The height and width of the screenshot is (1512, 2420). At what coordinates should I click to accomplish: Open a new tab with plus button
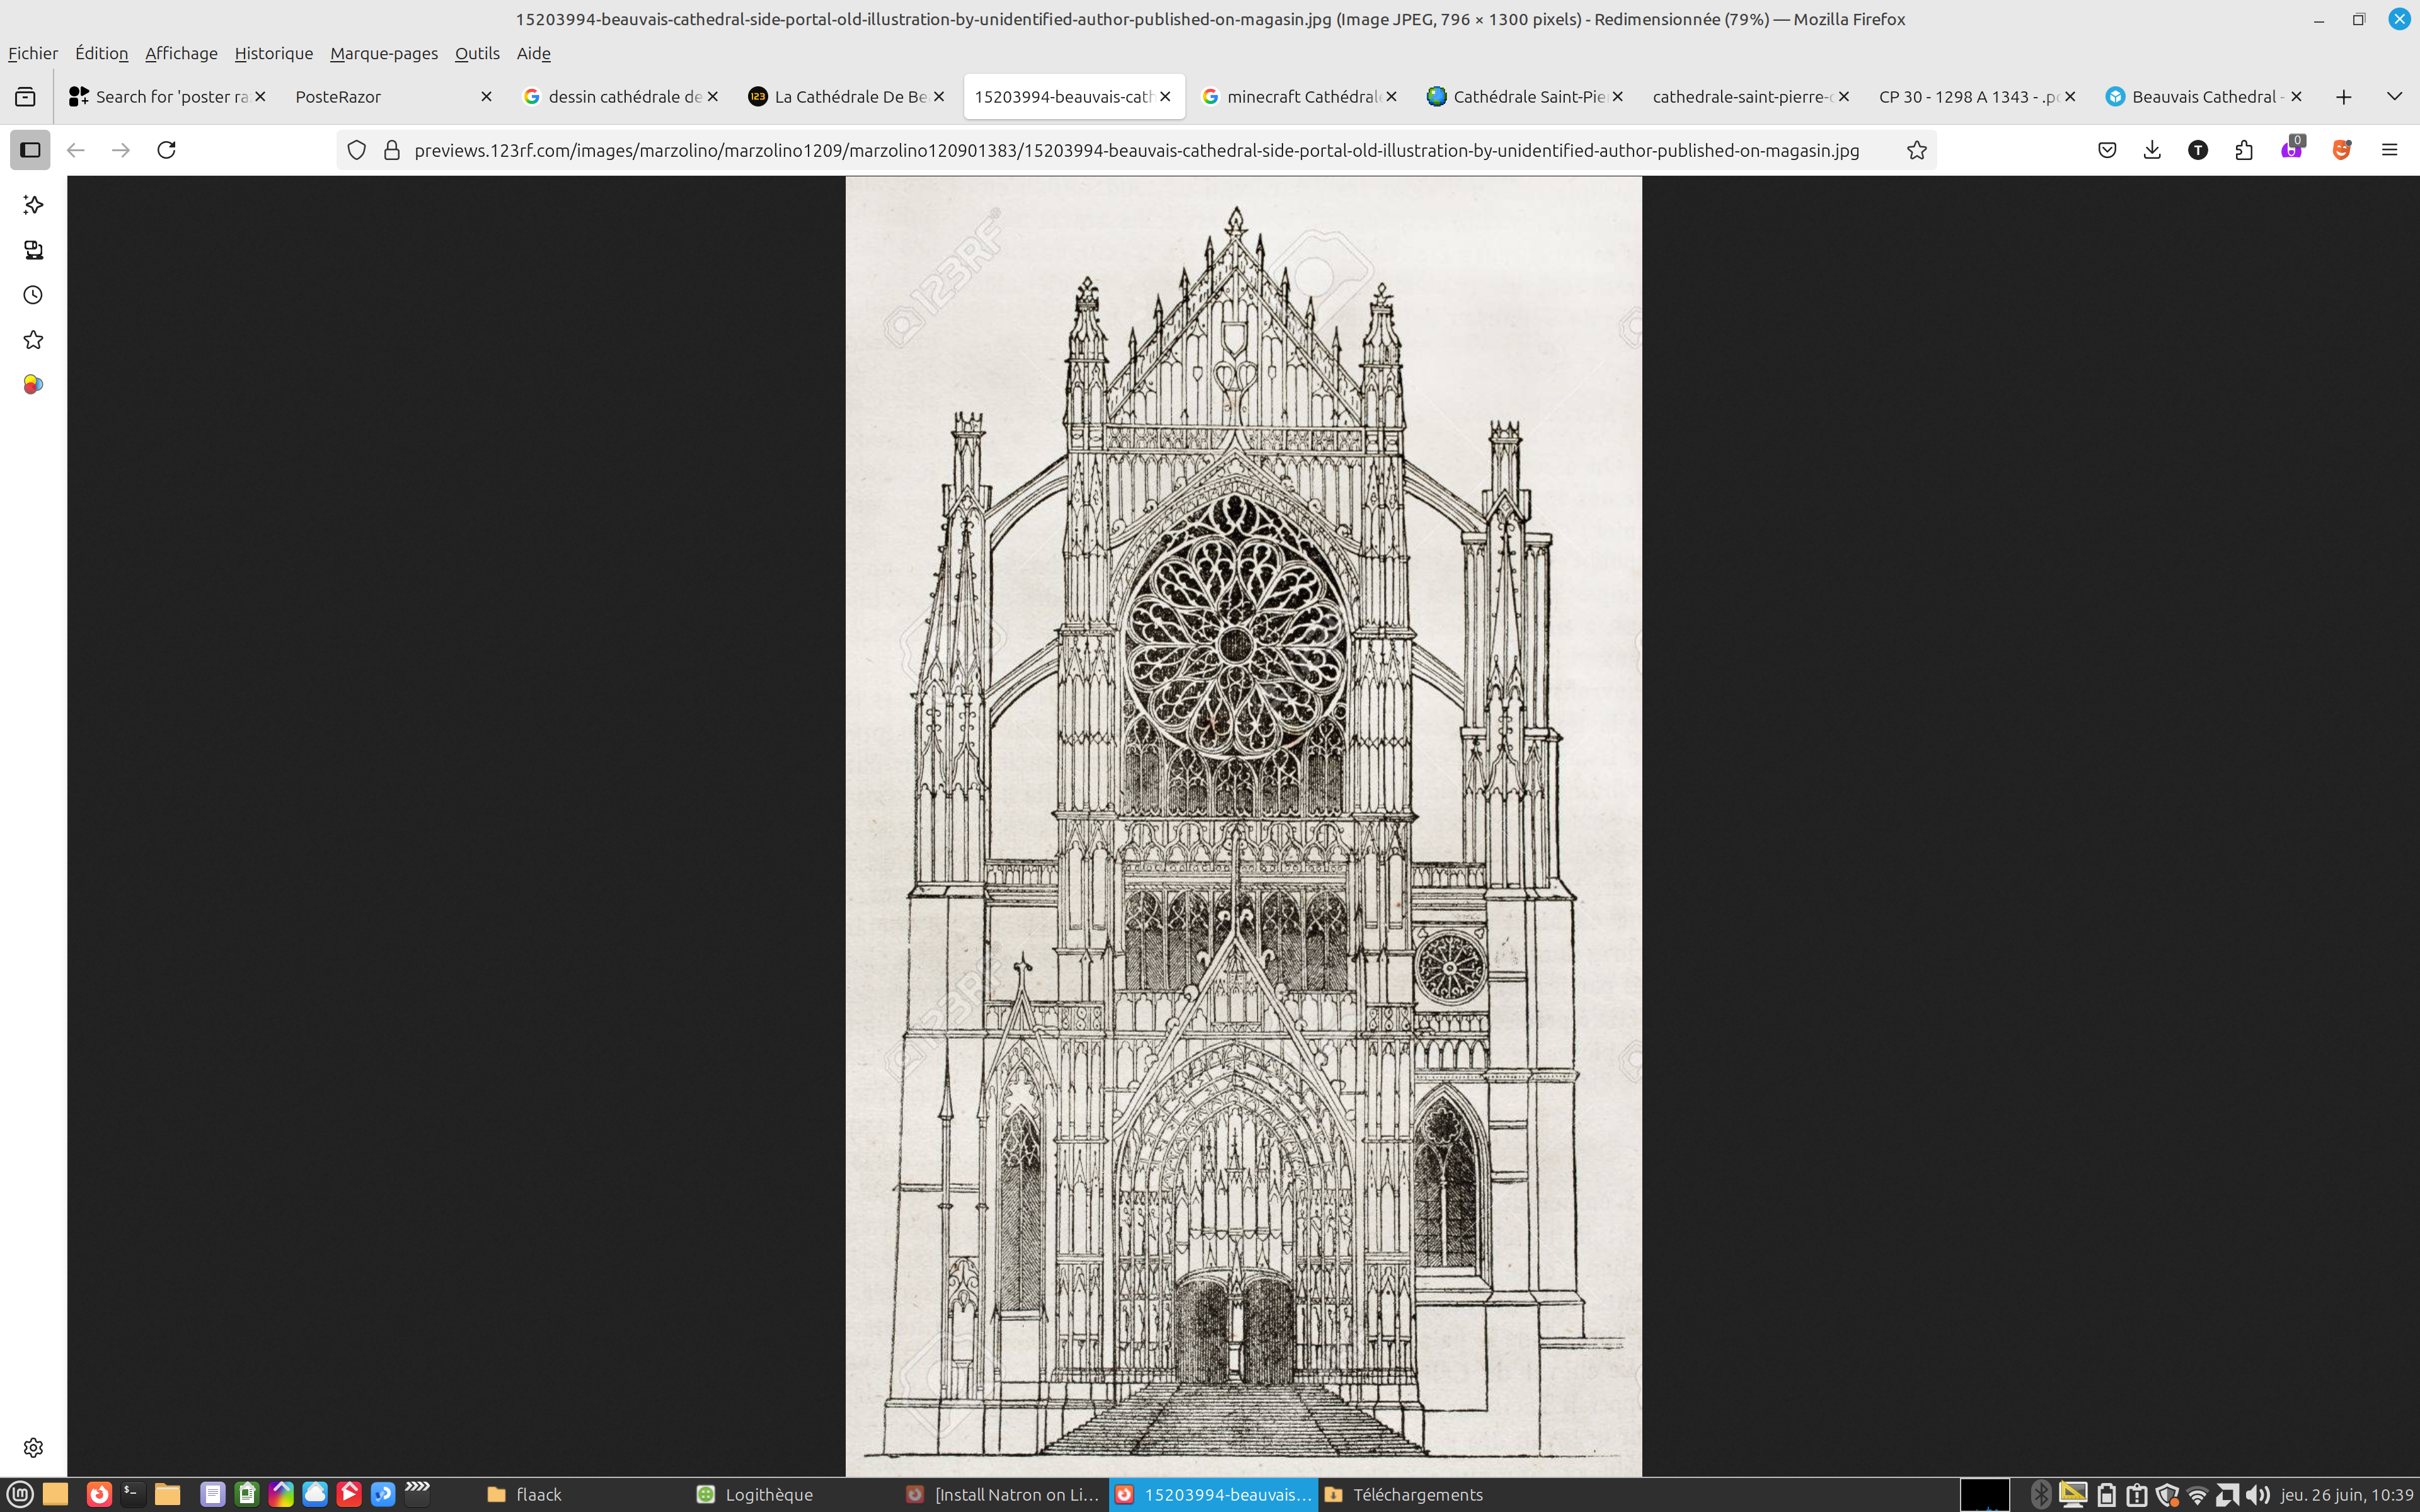coord(2344,97)
